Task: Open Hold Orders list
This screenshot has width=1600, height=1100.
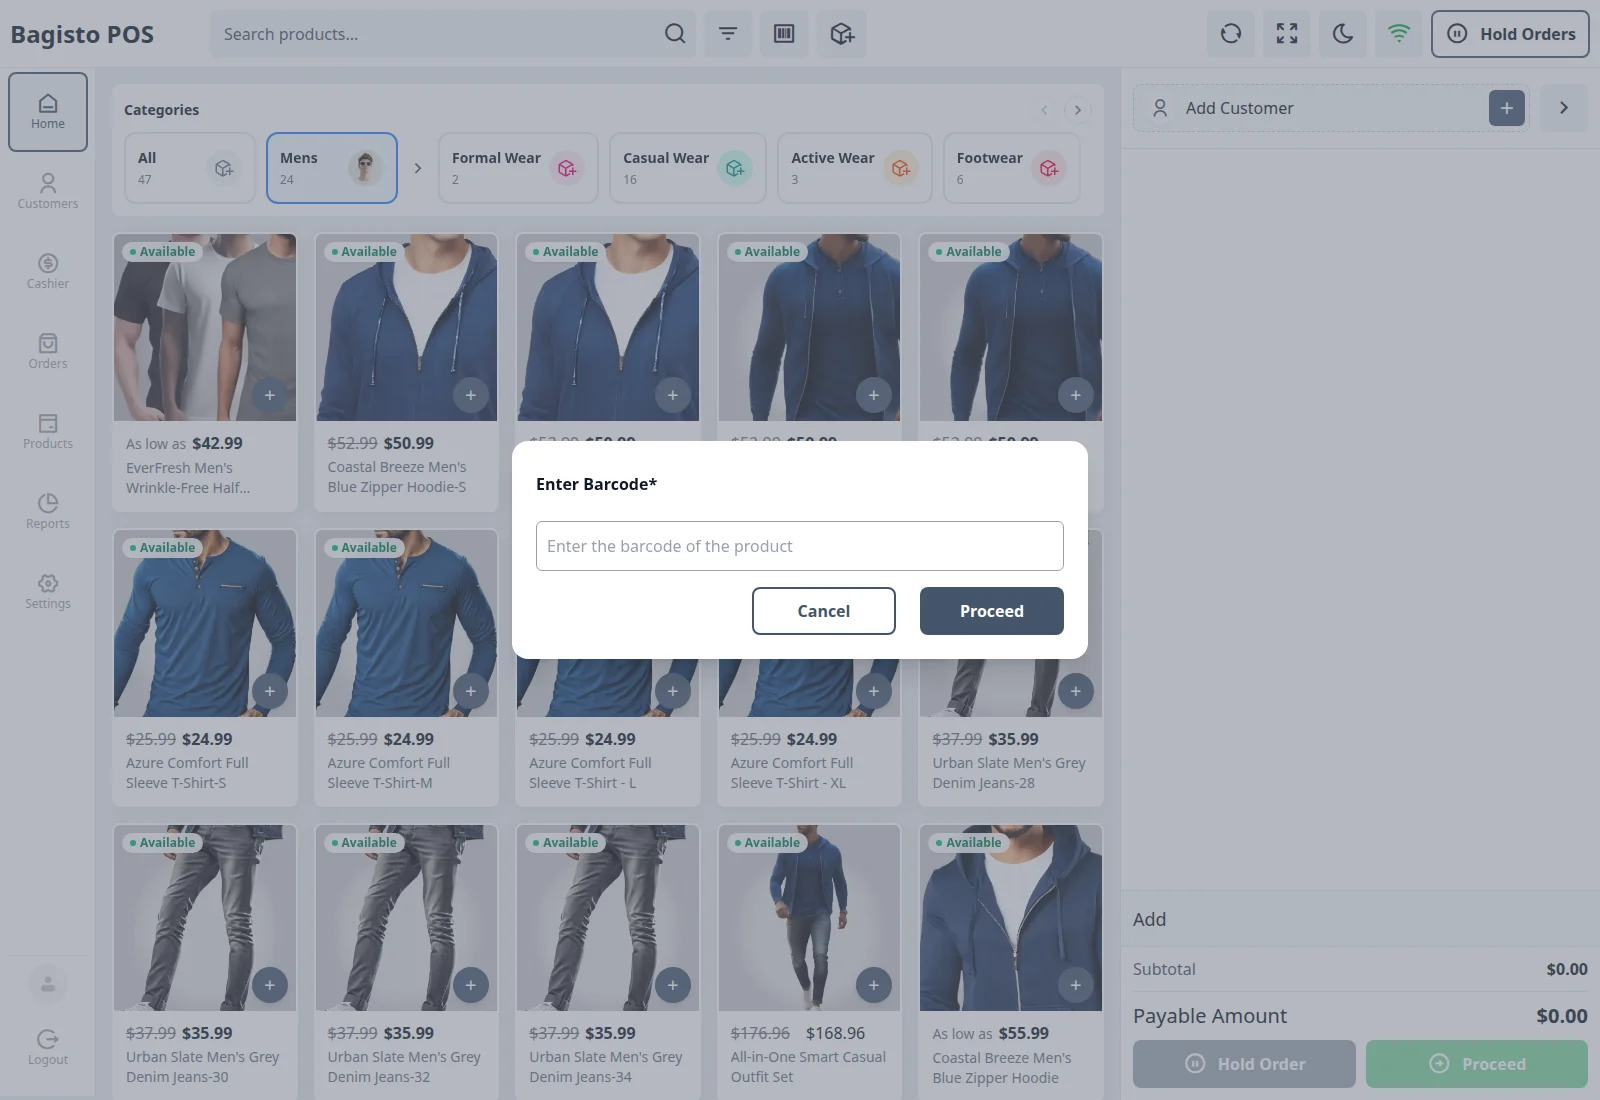Action: tap(1510, 34)
